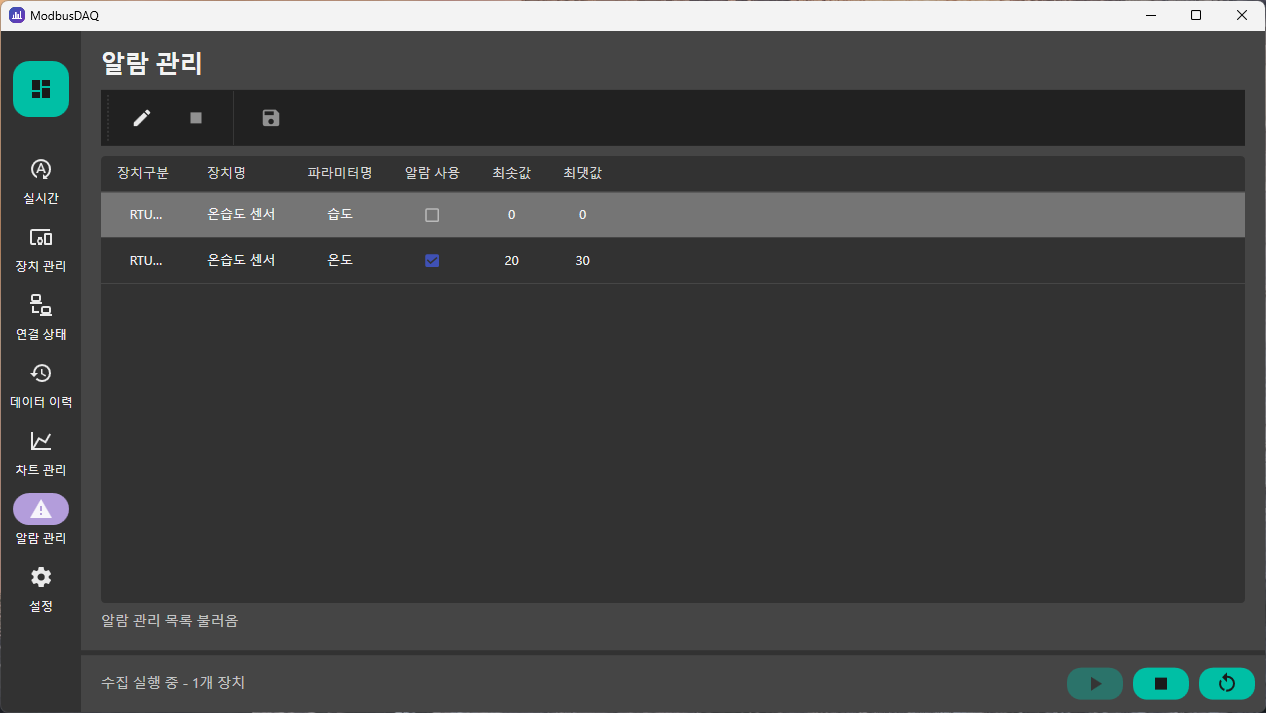
Task: Click the floppy disk save icon
Action: pyautogui.click(x=271, y=118)
